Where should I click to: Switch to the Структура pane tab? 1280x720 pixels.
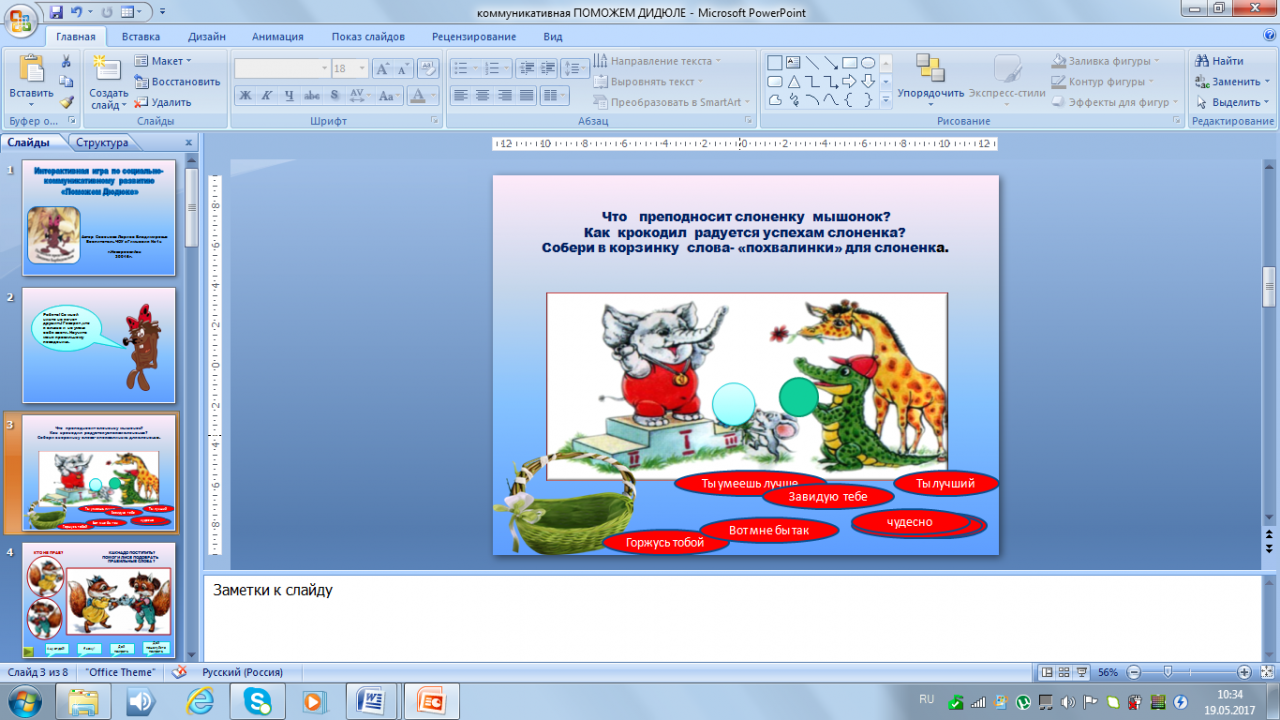point(102,142)
